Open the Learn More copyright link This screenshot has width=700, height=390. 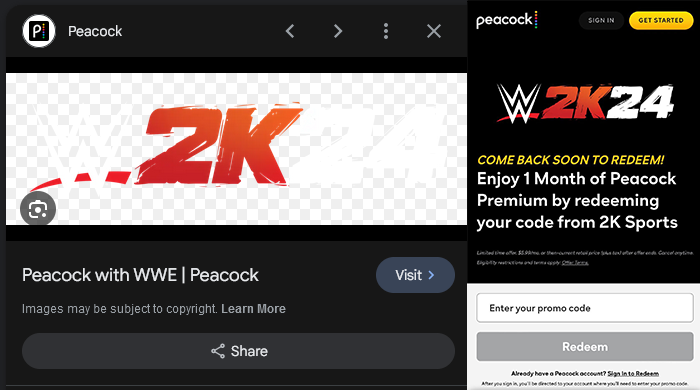pyautogui.click(x=253, y=309)
